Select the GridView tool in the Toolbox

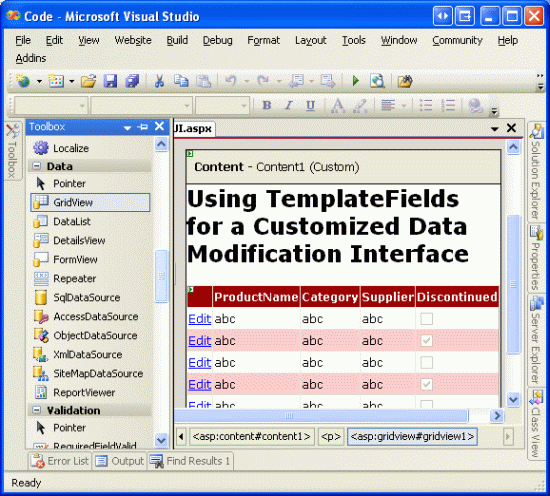90,202
